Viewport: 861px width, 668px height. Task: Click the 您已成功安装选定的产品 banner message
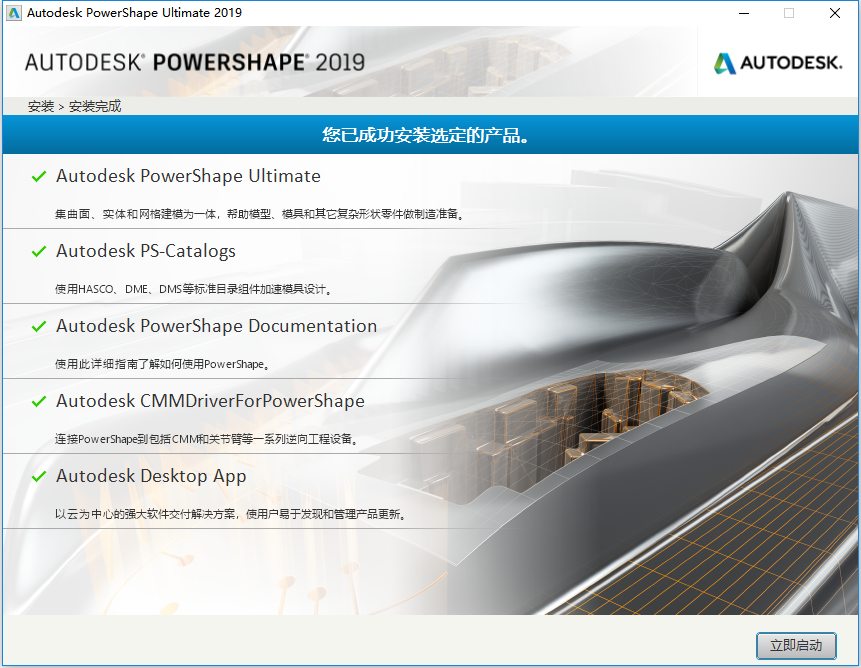426,135
